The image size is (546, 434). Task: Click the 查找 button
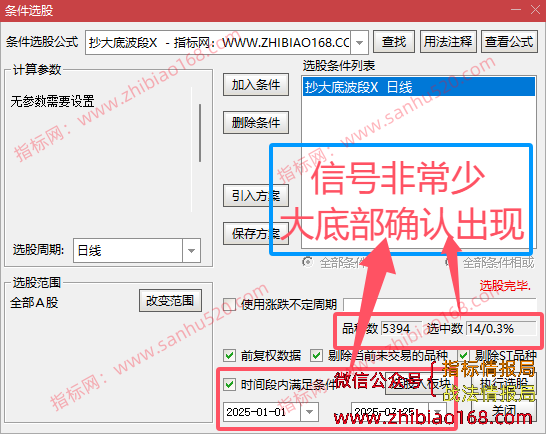394,42
